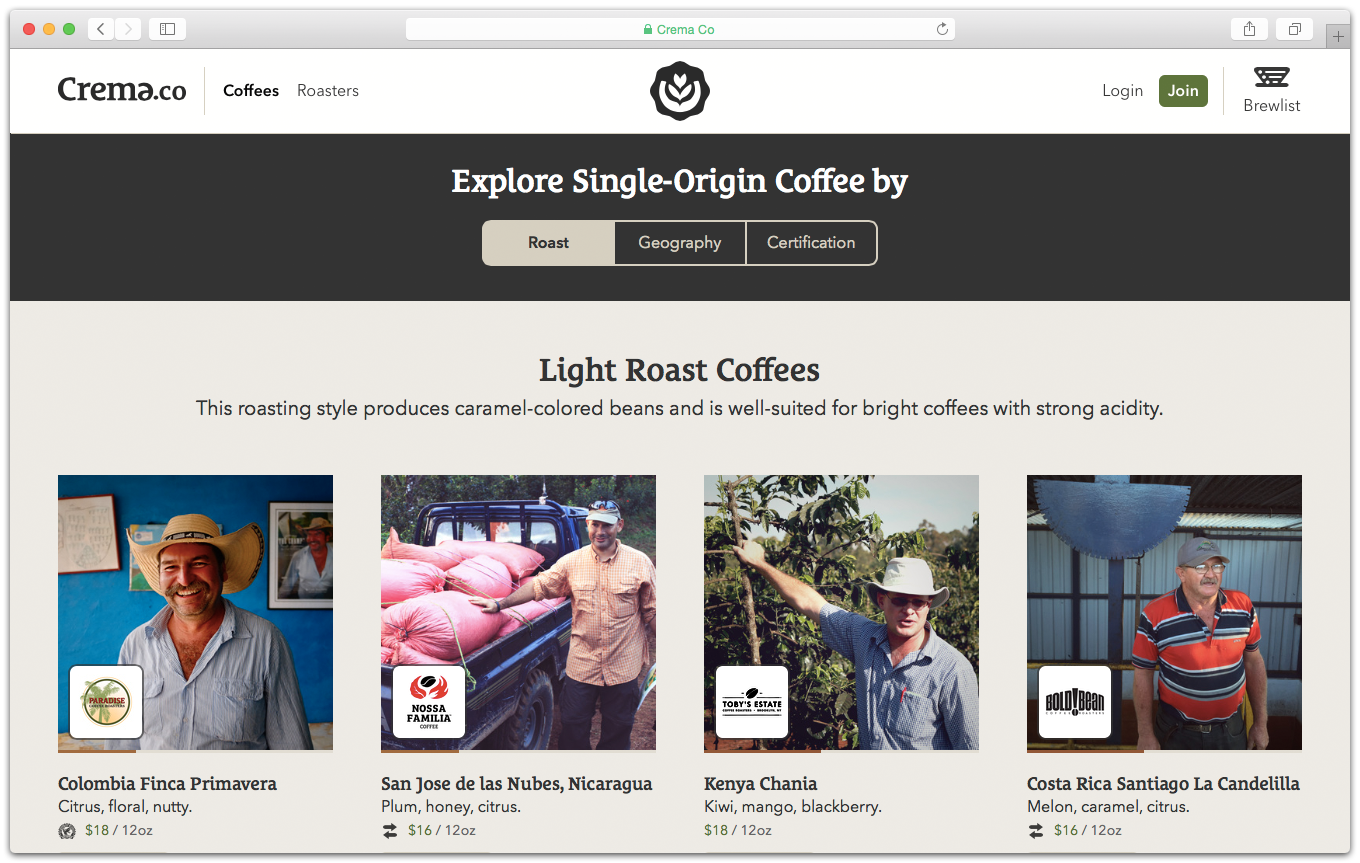Click the certification badge beside Colombia's price

tap(67, 830)
